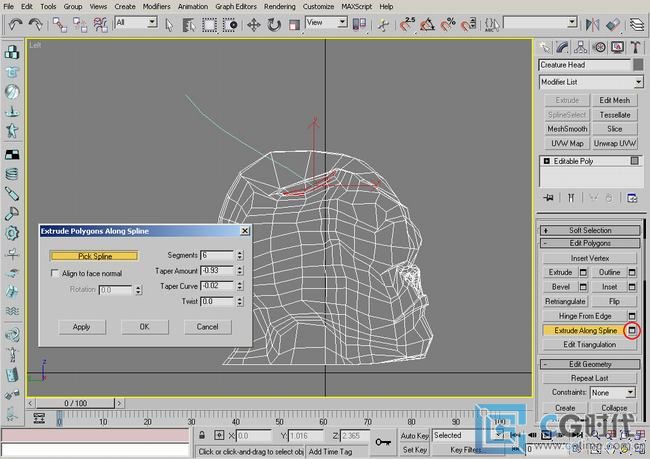Open Select by Name list icon
Viewport: 650px width, 459px height.
(189, 25)
